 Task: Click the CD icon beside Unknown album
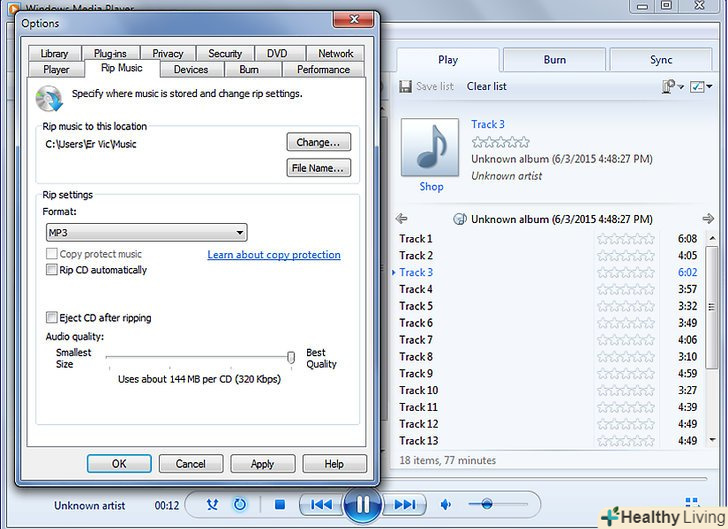pyautogui.click(x=460, y=219)
